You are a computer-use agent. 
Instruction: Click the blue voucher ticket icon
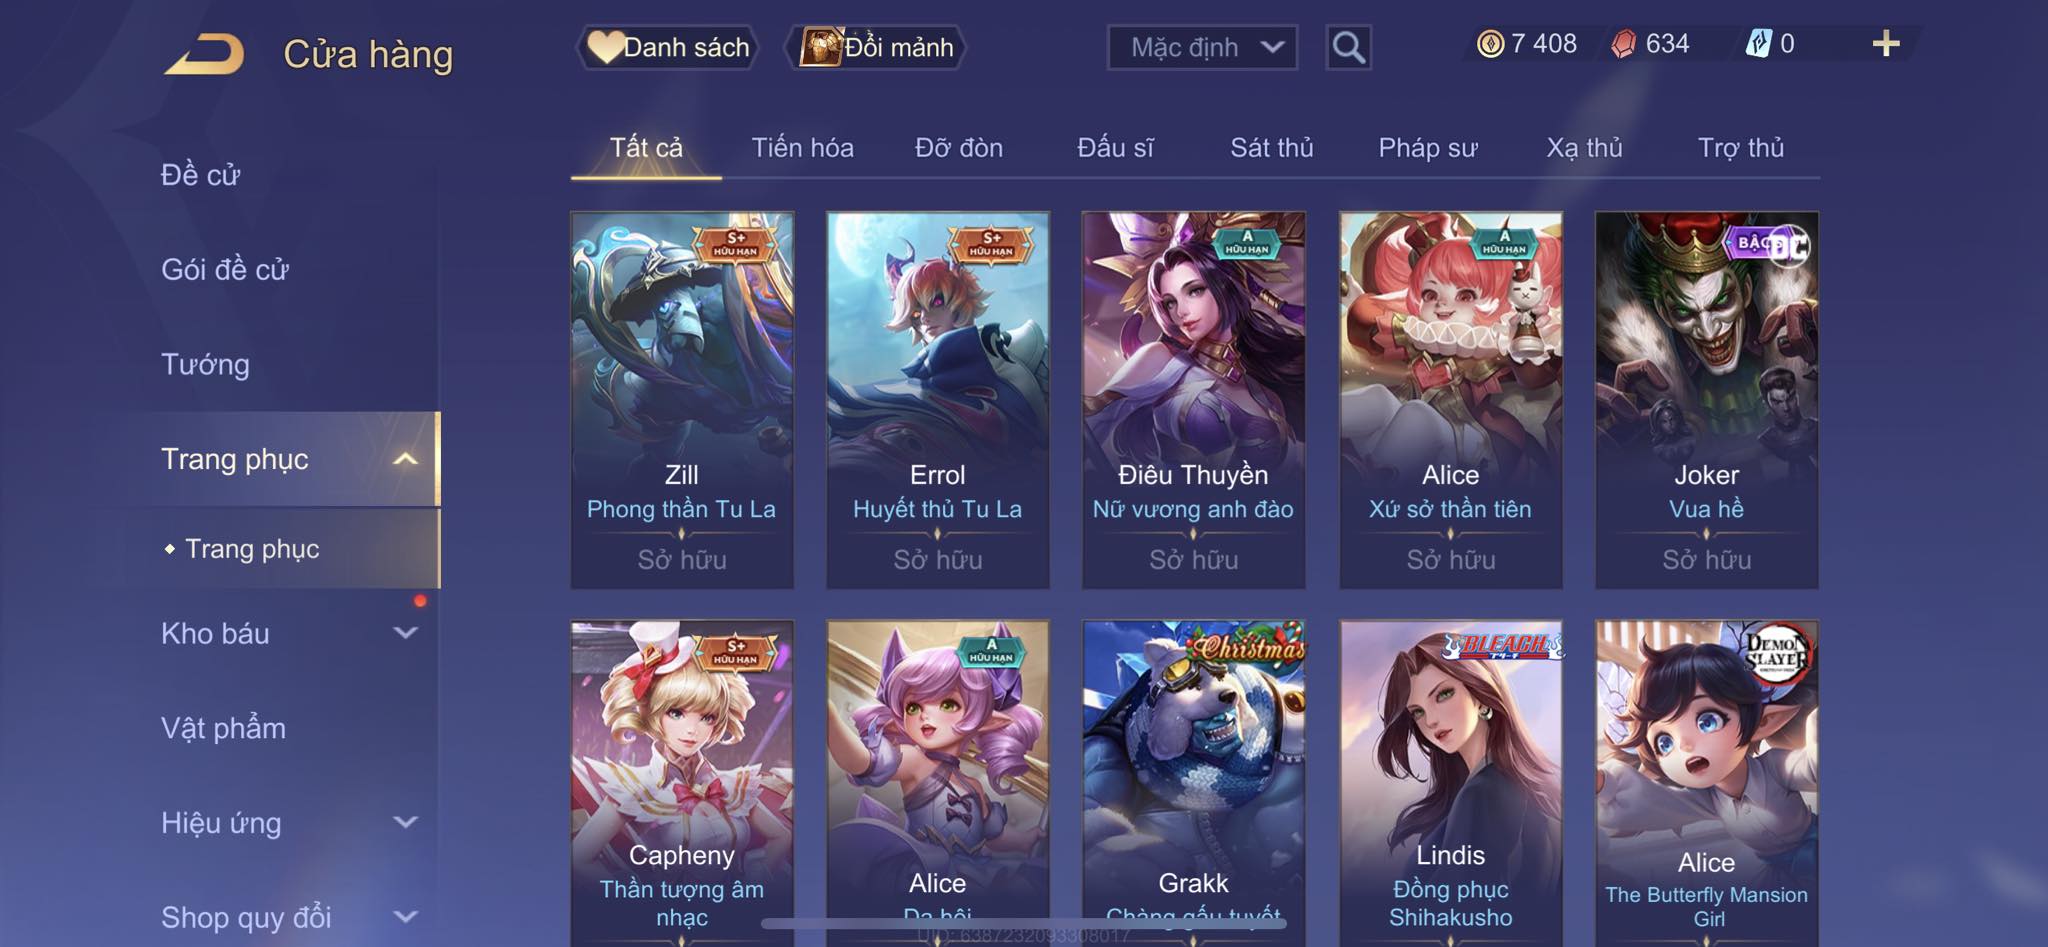[x=1759, y=44]
